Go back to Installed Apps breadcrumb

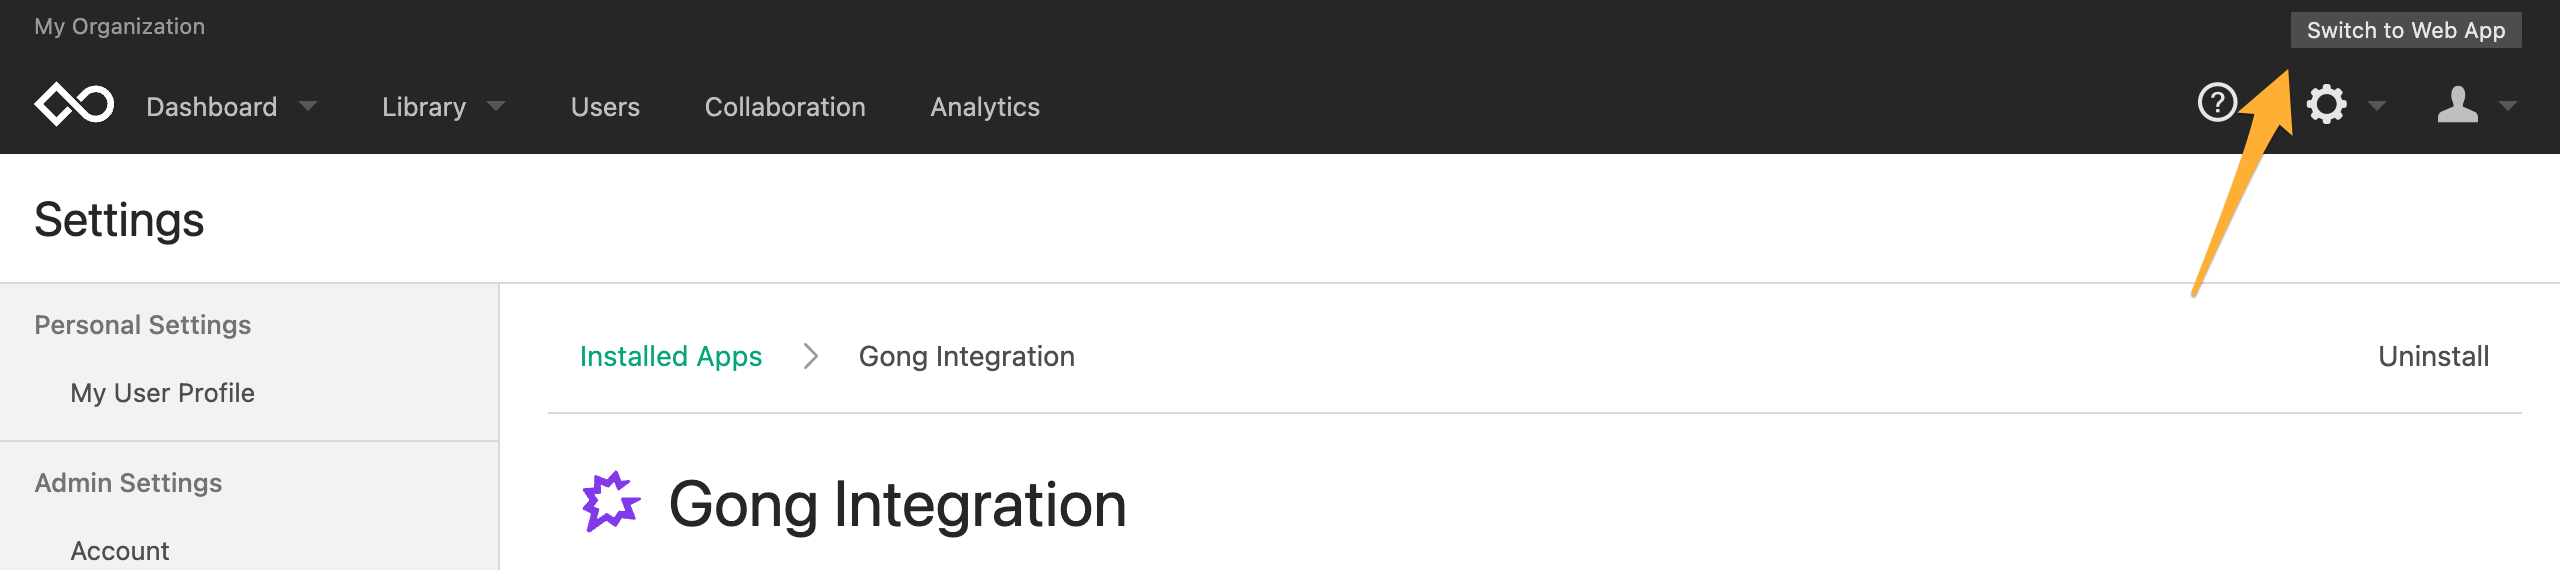pyautogui.click(x=671, y=356)
